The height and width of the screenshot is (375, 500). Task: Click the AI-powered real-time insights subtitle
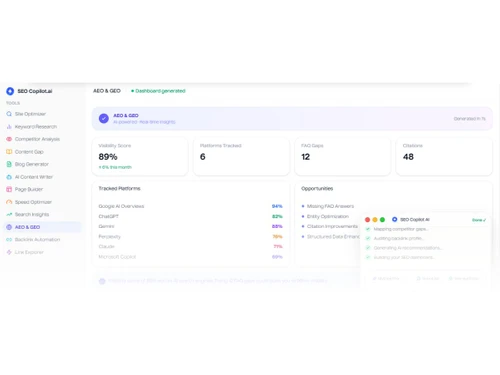click(144, 122)
